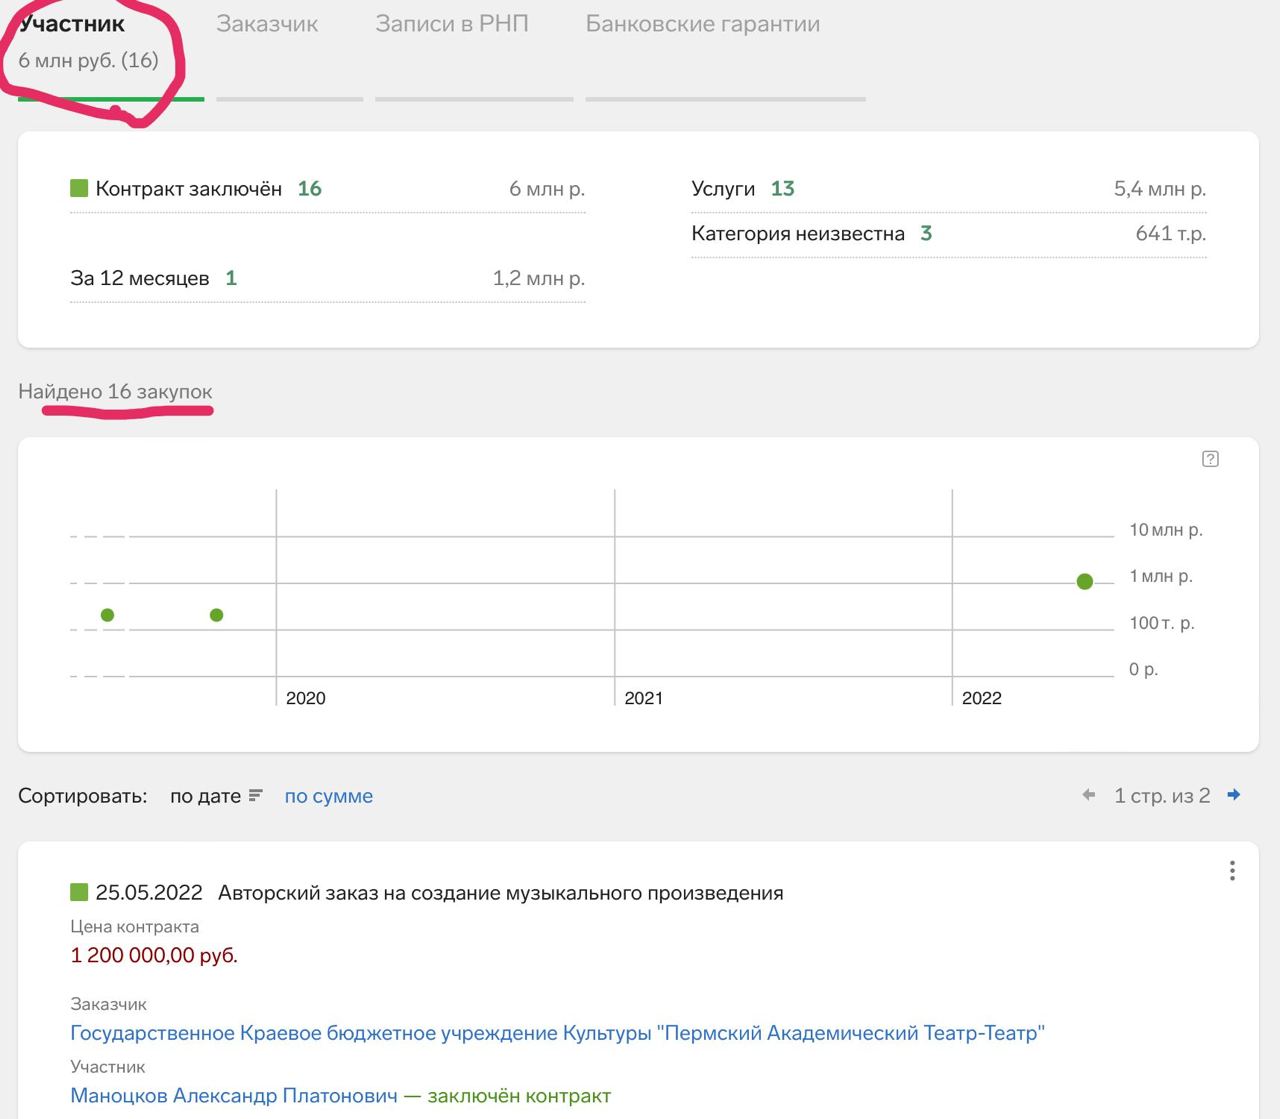Click the contract title Авторский заказ на создание музыкального произведения
The height and width of the screenshot is (1119, 1280).
point(501,893)
